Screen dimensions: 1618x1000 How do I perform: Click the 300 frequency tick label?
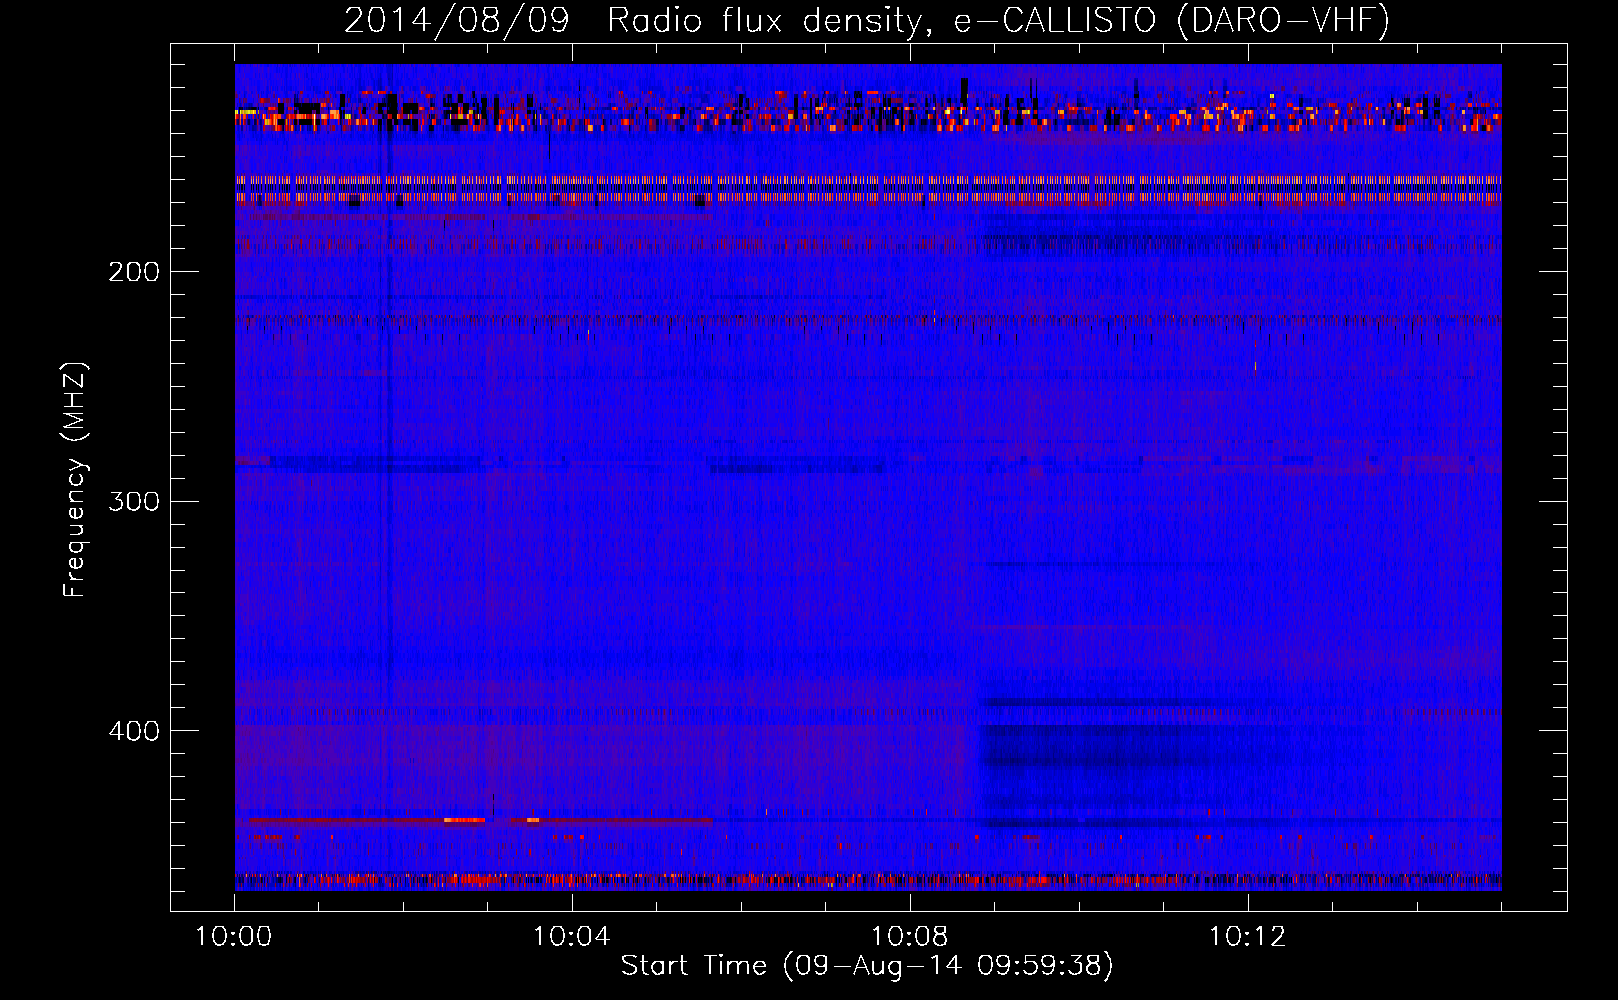pos(134,501)
